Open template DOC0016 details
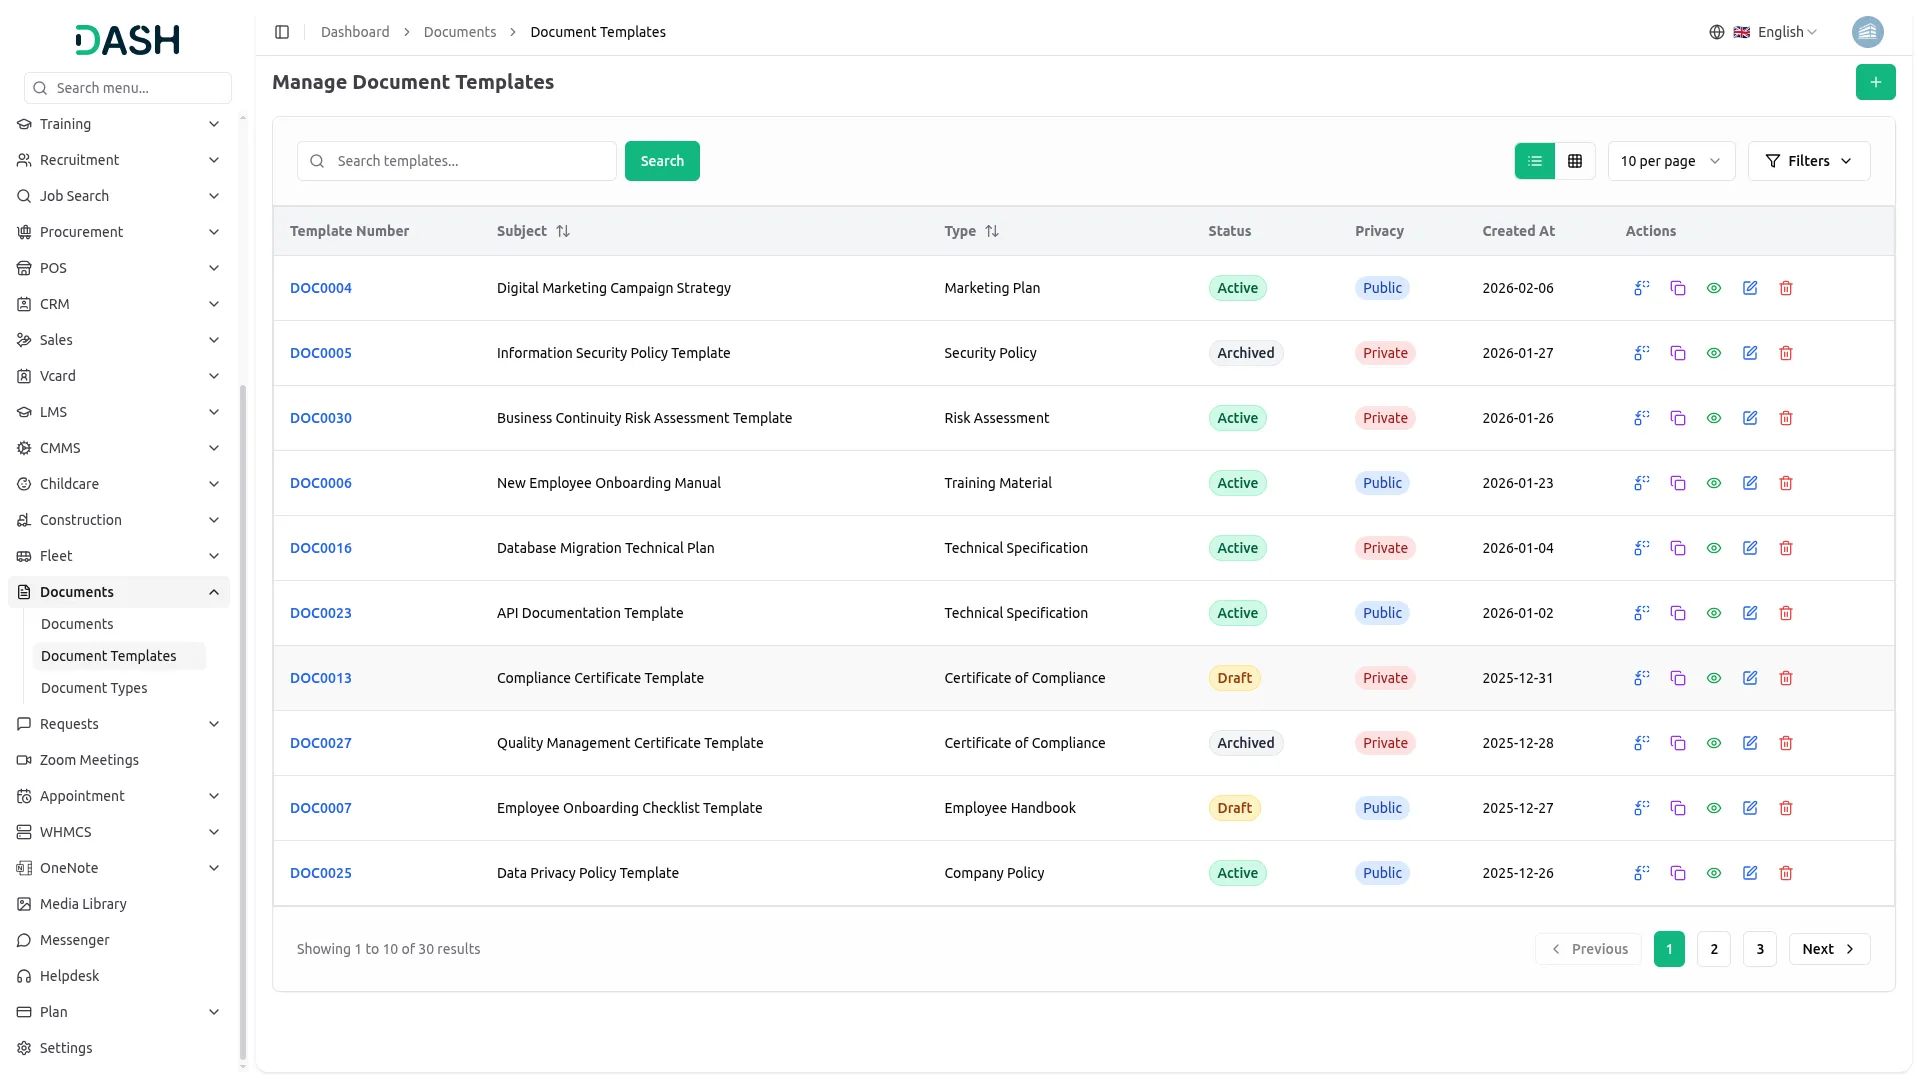This screenshot has height=1080, width=1920. tap(320, 548)
